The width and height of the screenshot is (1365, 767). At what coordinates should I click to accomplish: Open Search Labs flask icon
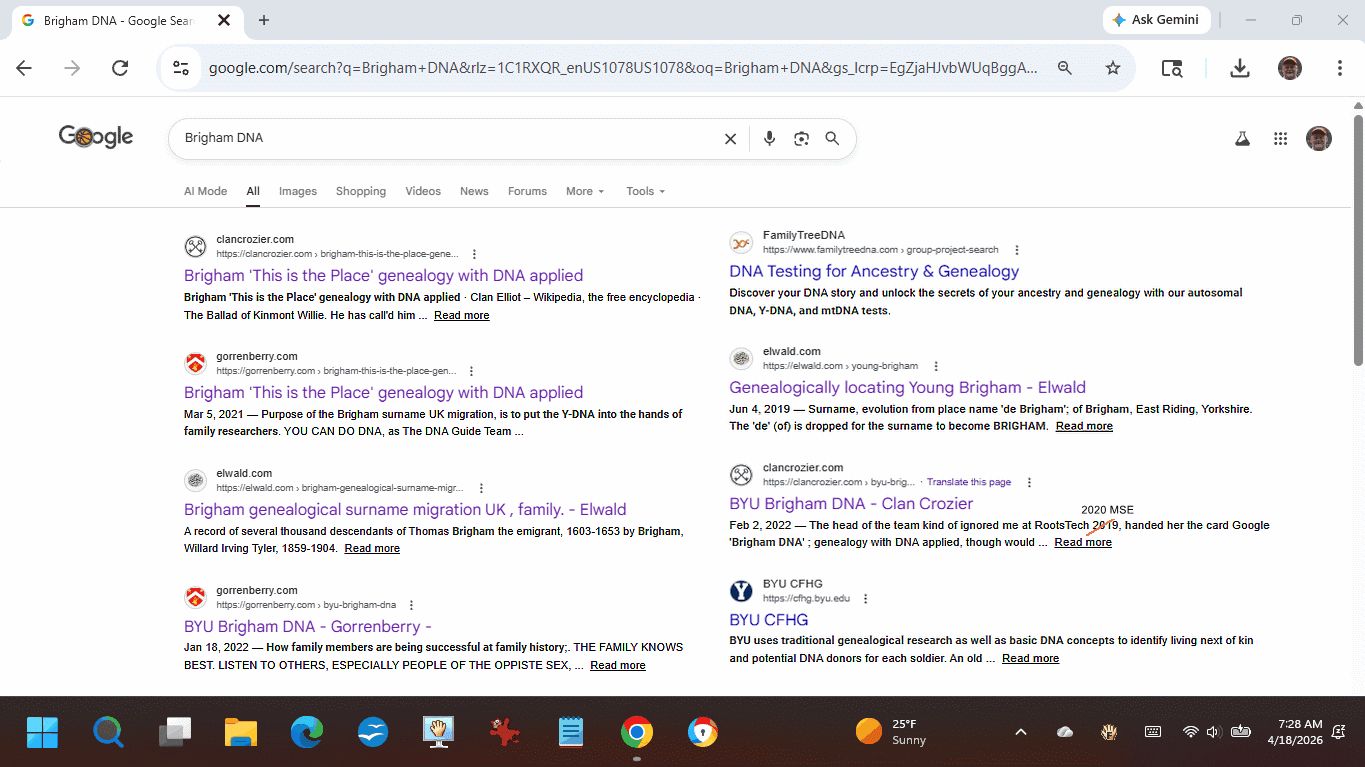click(1242, 139)
